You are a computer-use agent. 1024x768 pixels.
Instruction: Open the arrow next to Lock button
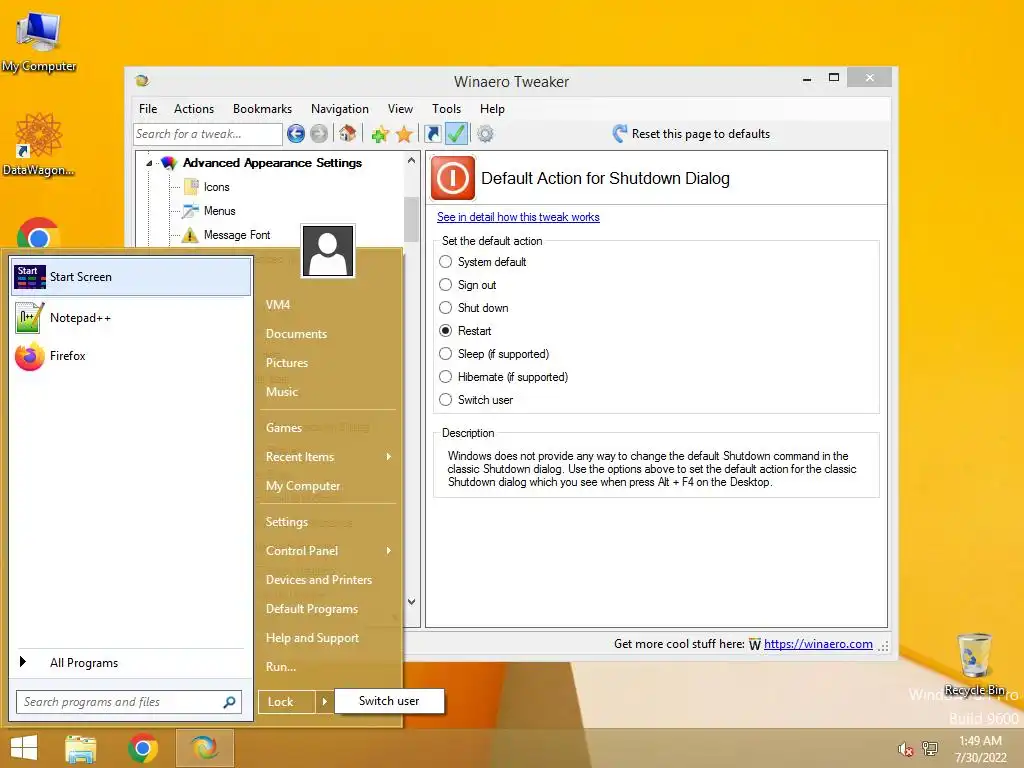324,702
